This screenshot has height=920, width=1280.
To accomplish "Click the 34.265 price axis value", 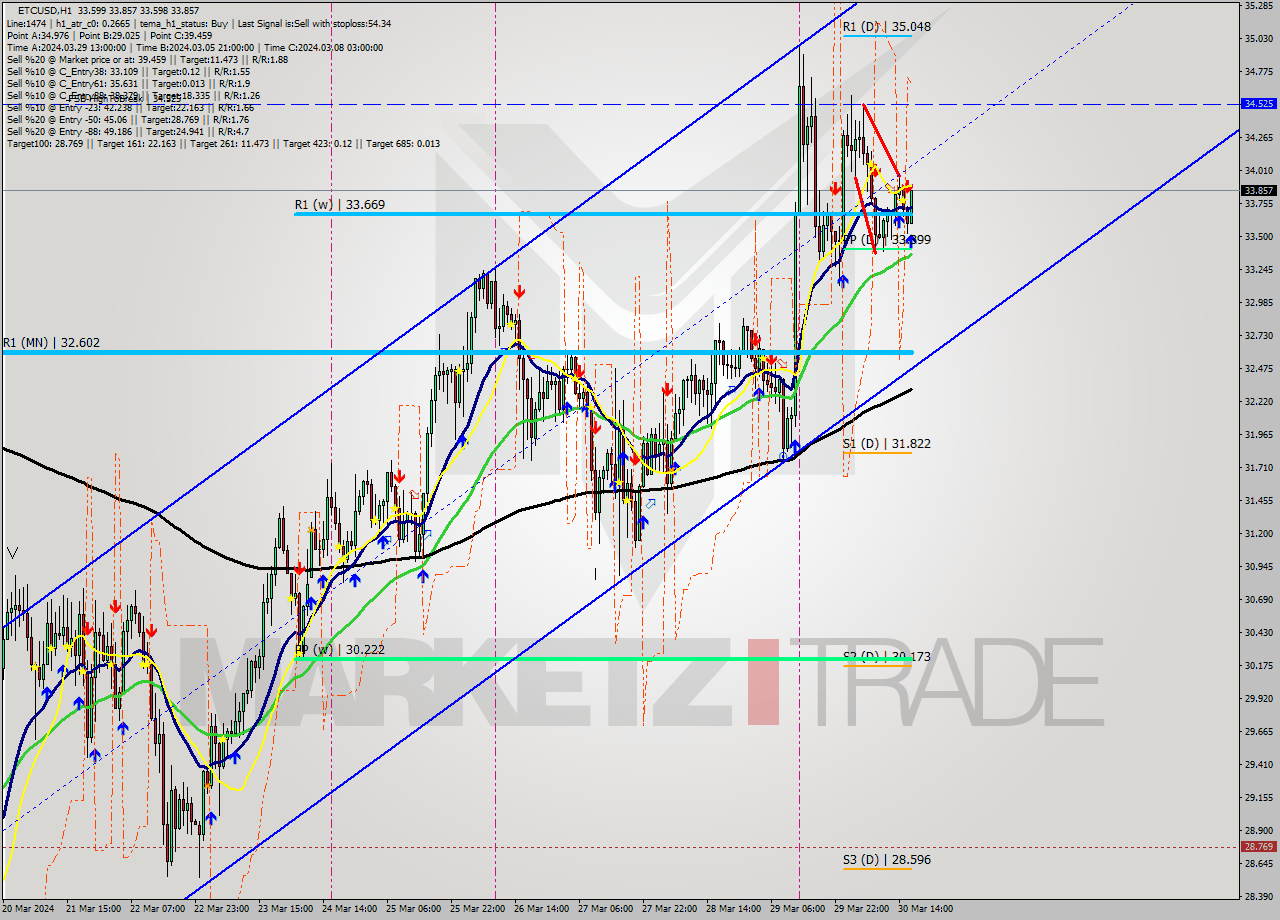I will coord(1258,138).
